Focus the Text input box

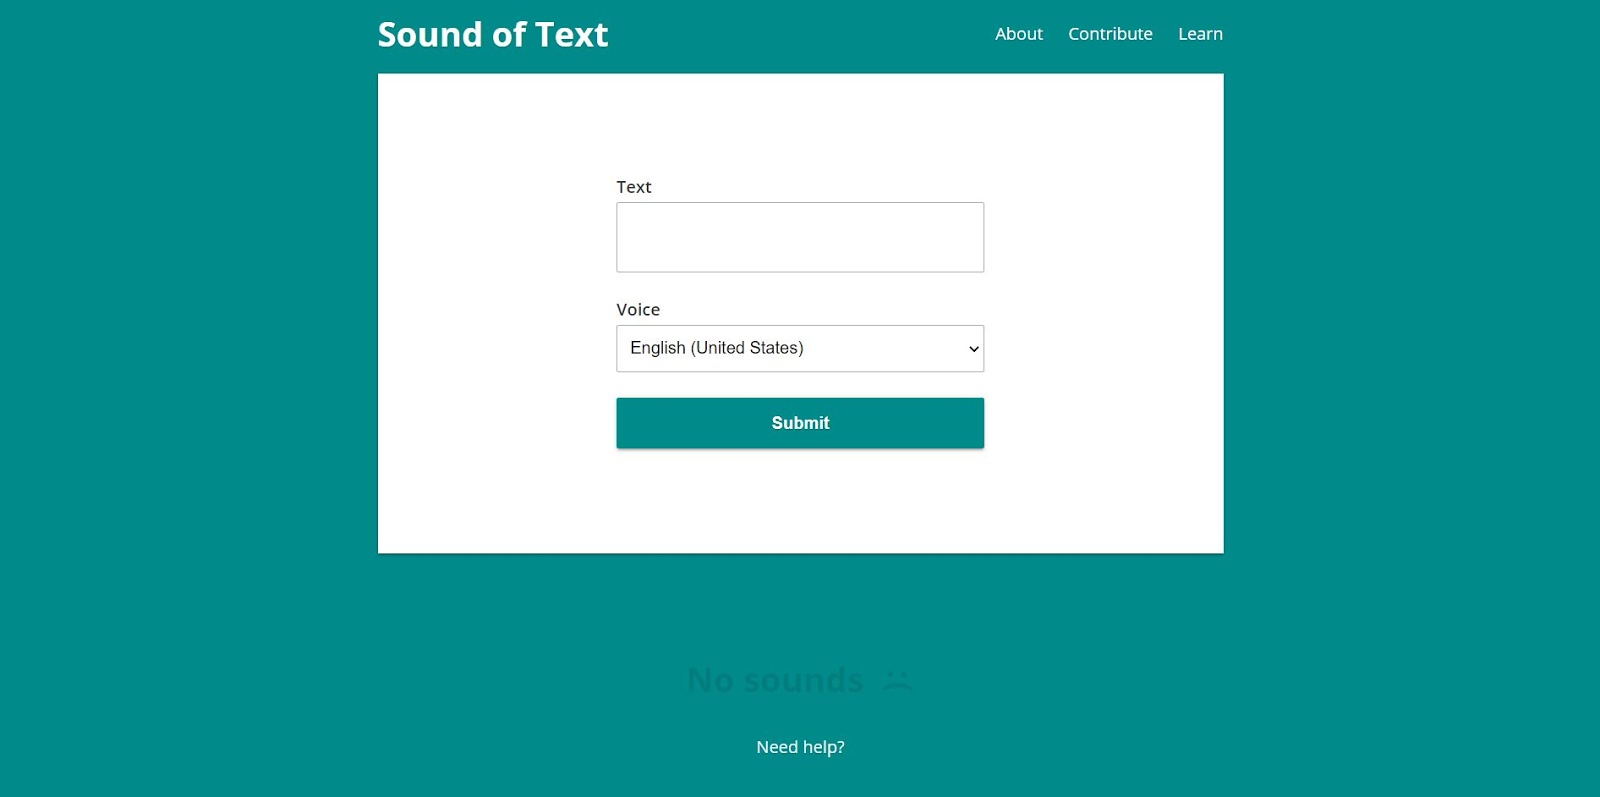pos(800,237)
